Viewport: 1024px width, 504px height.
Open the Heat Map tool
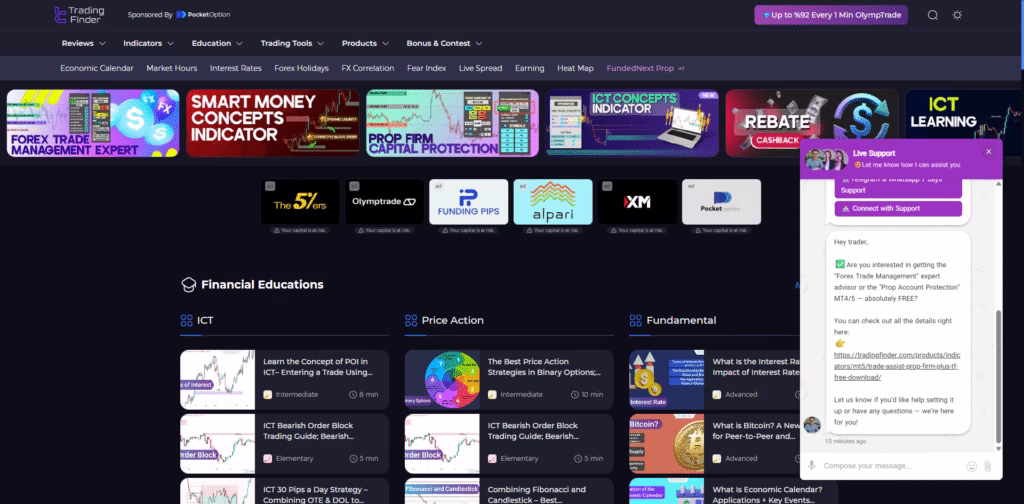click(x=575, y=68)
